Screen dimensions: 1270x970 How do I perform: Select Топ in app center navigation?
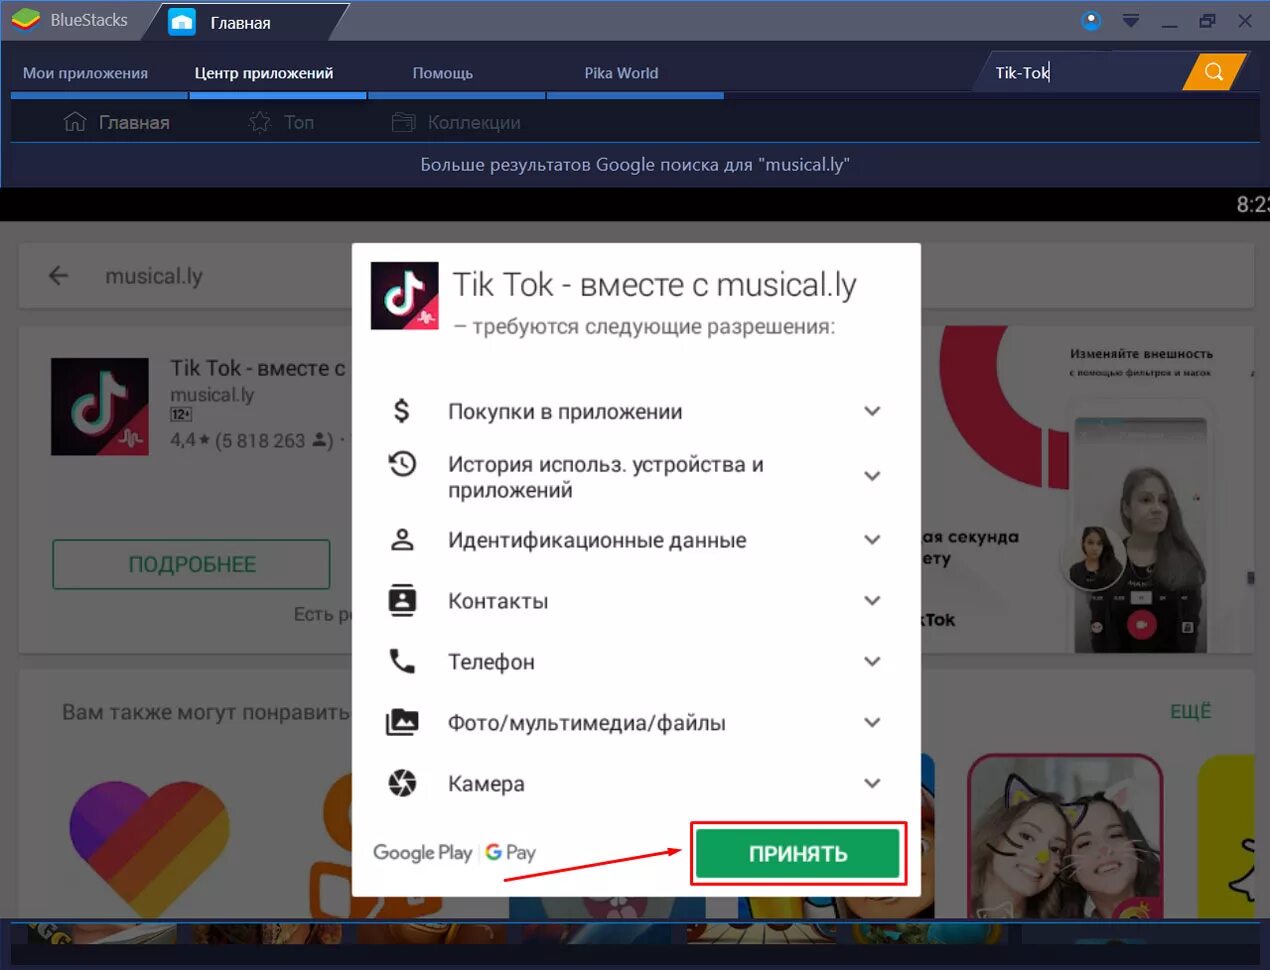(281, 122)
